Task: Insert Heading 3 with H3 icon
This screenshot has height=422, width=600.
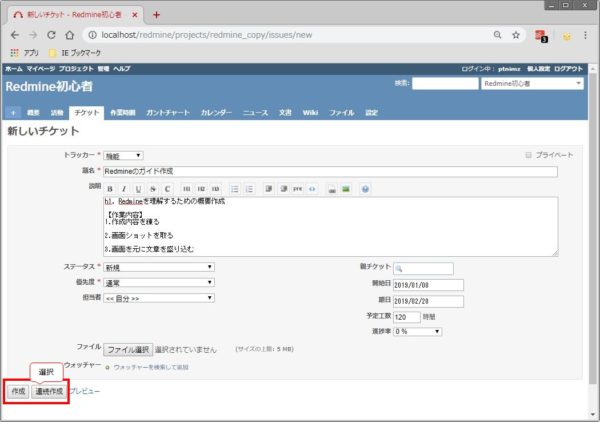Action: pos(215,189)
